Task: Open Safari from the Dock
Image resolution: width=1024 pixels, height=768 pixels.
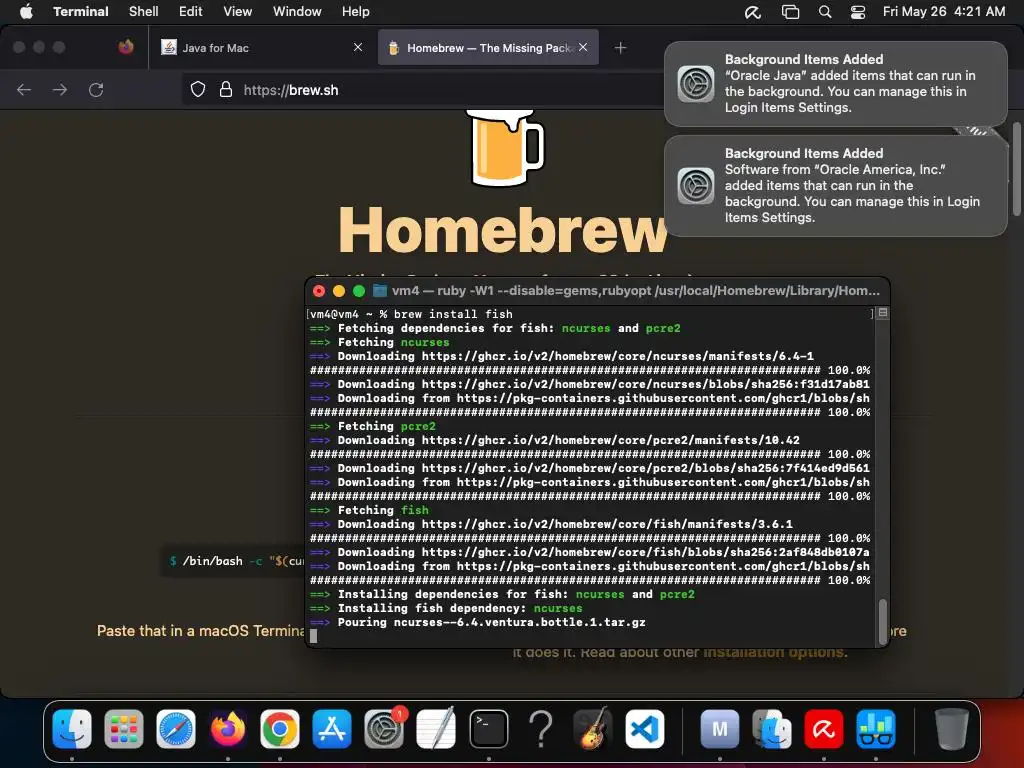Action: point(176,729)
